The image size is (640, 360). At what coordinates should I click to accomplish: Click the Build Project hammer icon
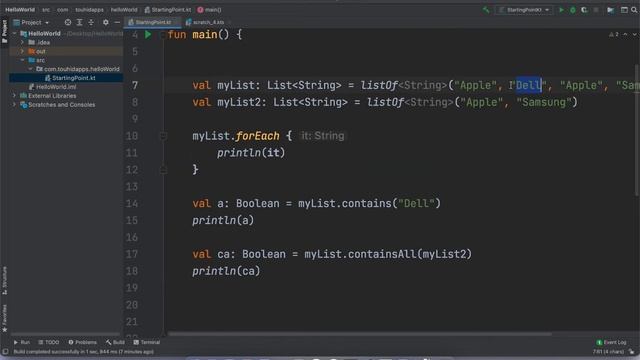(486, 10)
